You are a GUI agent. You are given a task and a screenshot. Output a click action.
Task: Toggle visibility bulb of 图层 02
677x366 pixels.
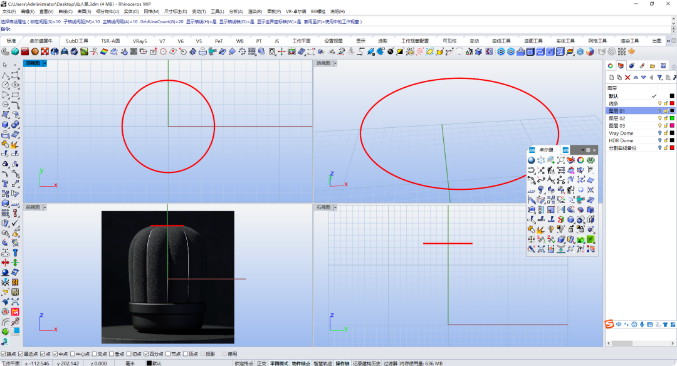coord(660,118)
